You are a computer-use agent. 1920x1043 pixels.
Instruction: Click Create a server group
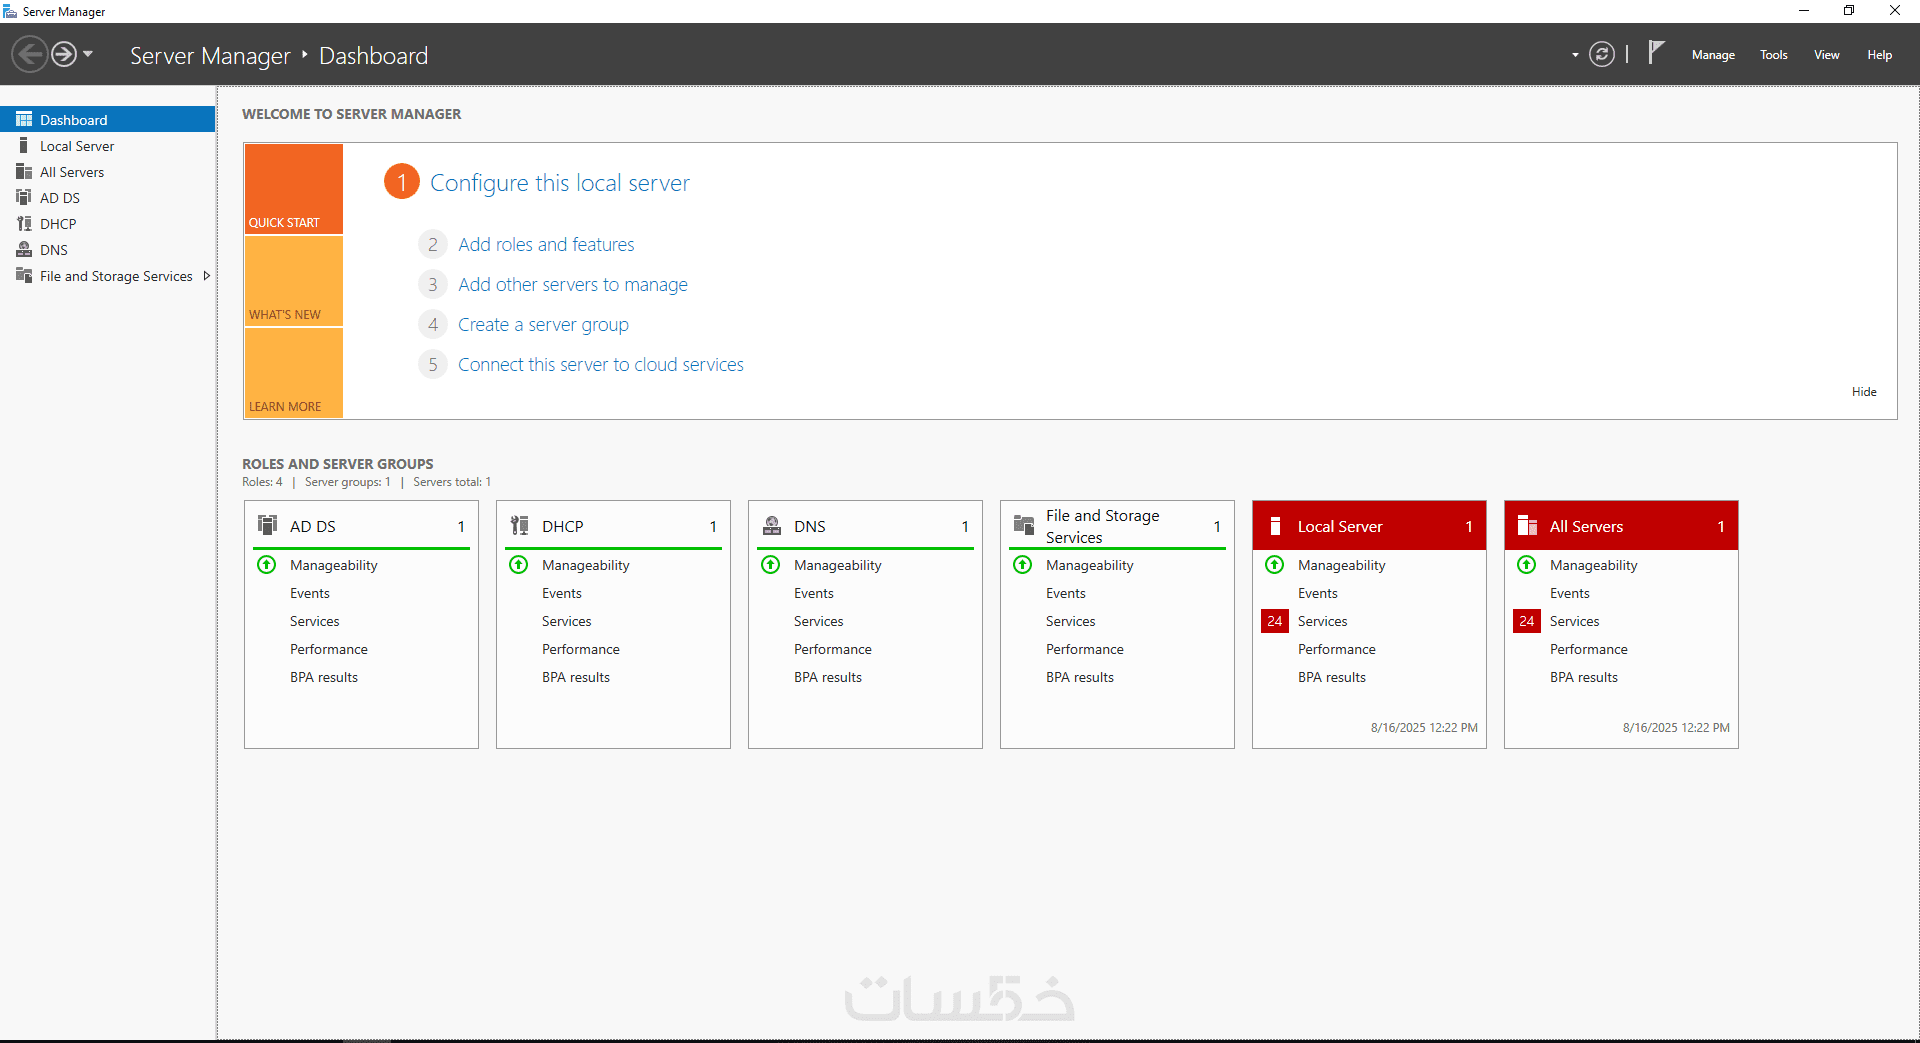[543, 324]
